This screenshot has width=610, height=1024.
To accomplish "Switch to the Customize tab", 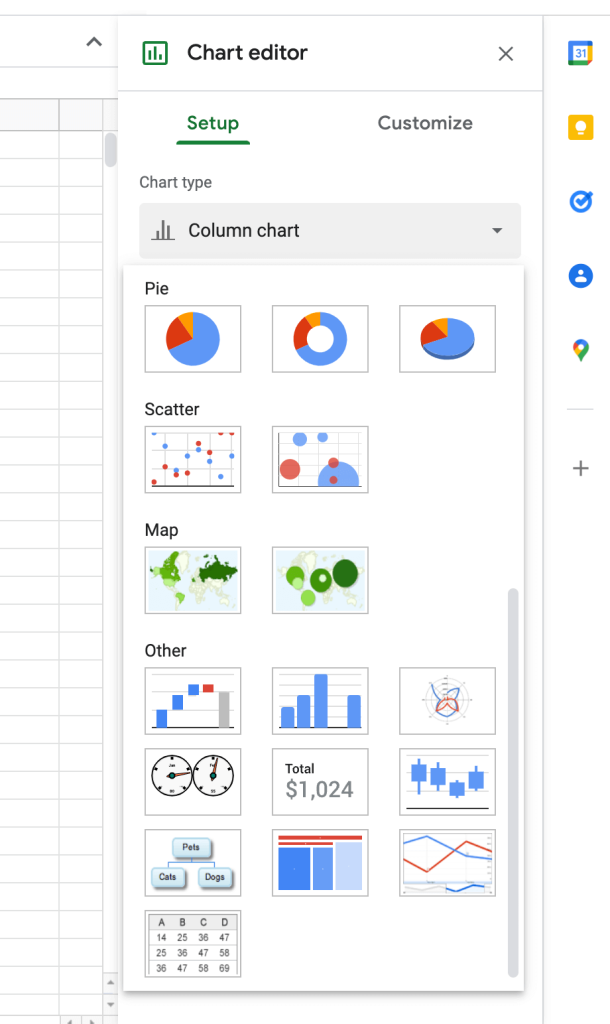I will point(425,123).
